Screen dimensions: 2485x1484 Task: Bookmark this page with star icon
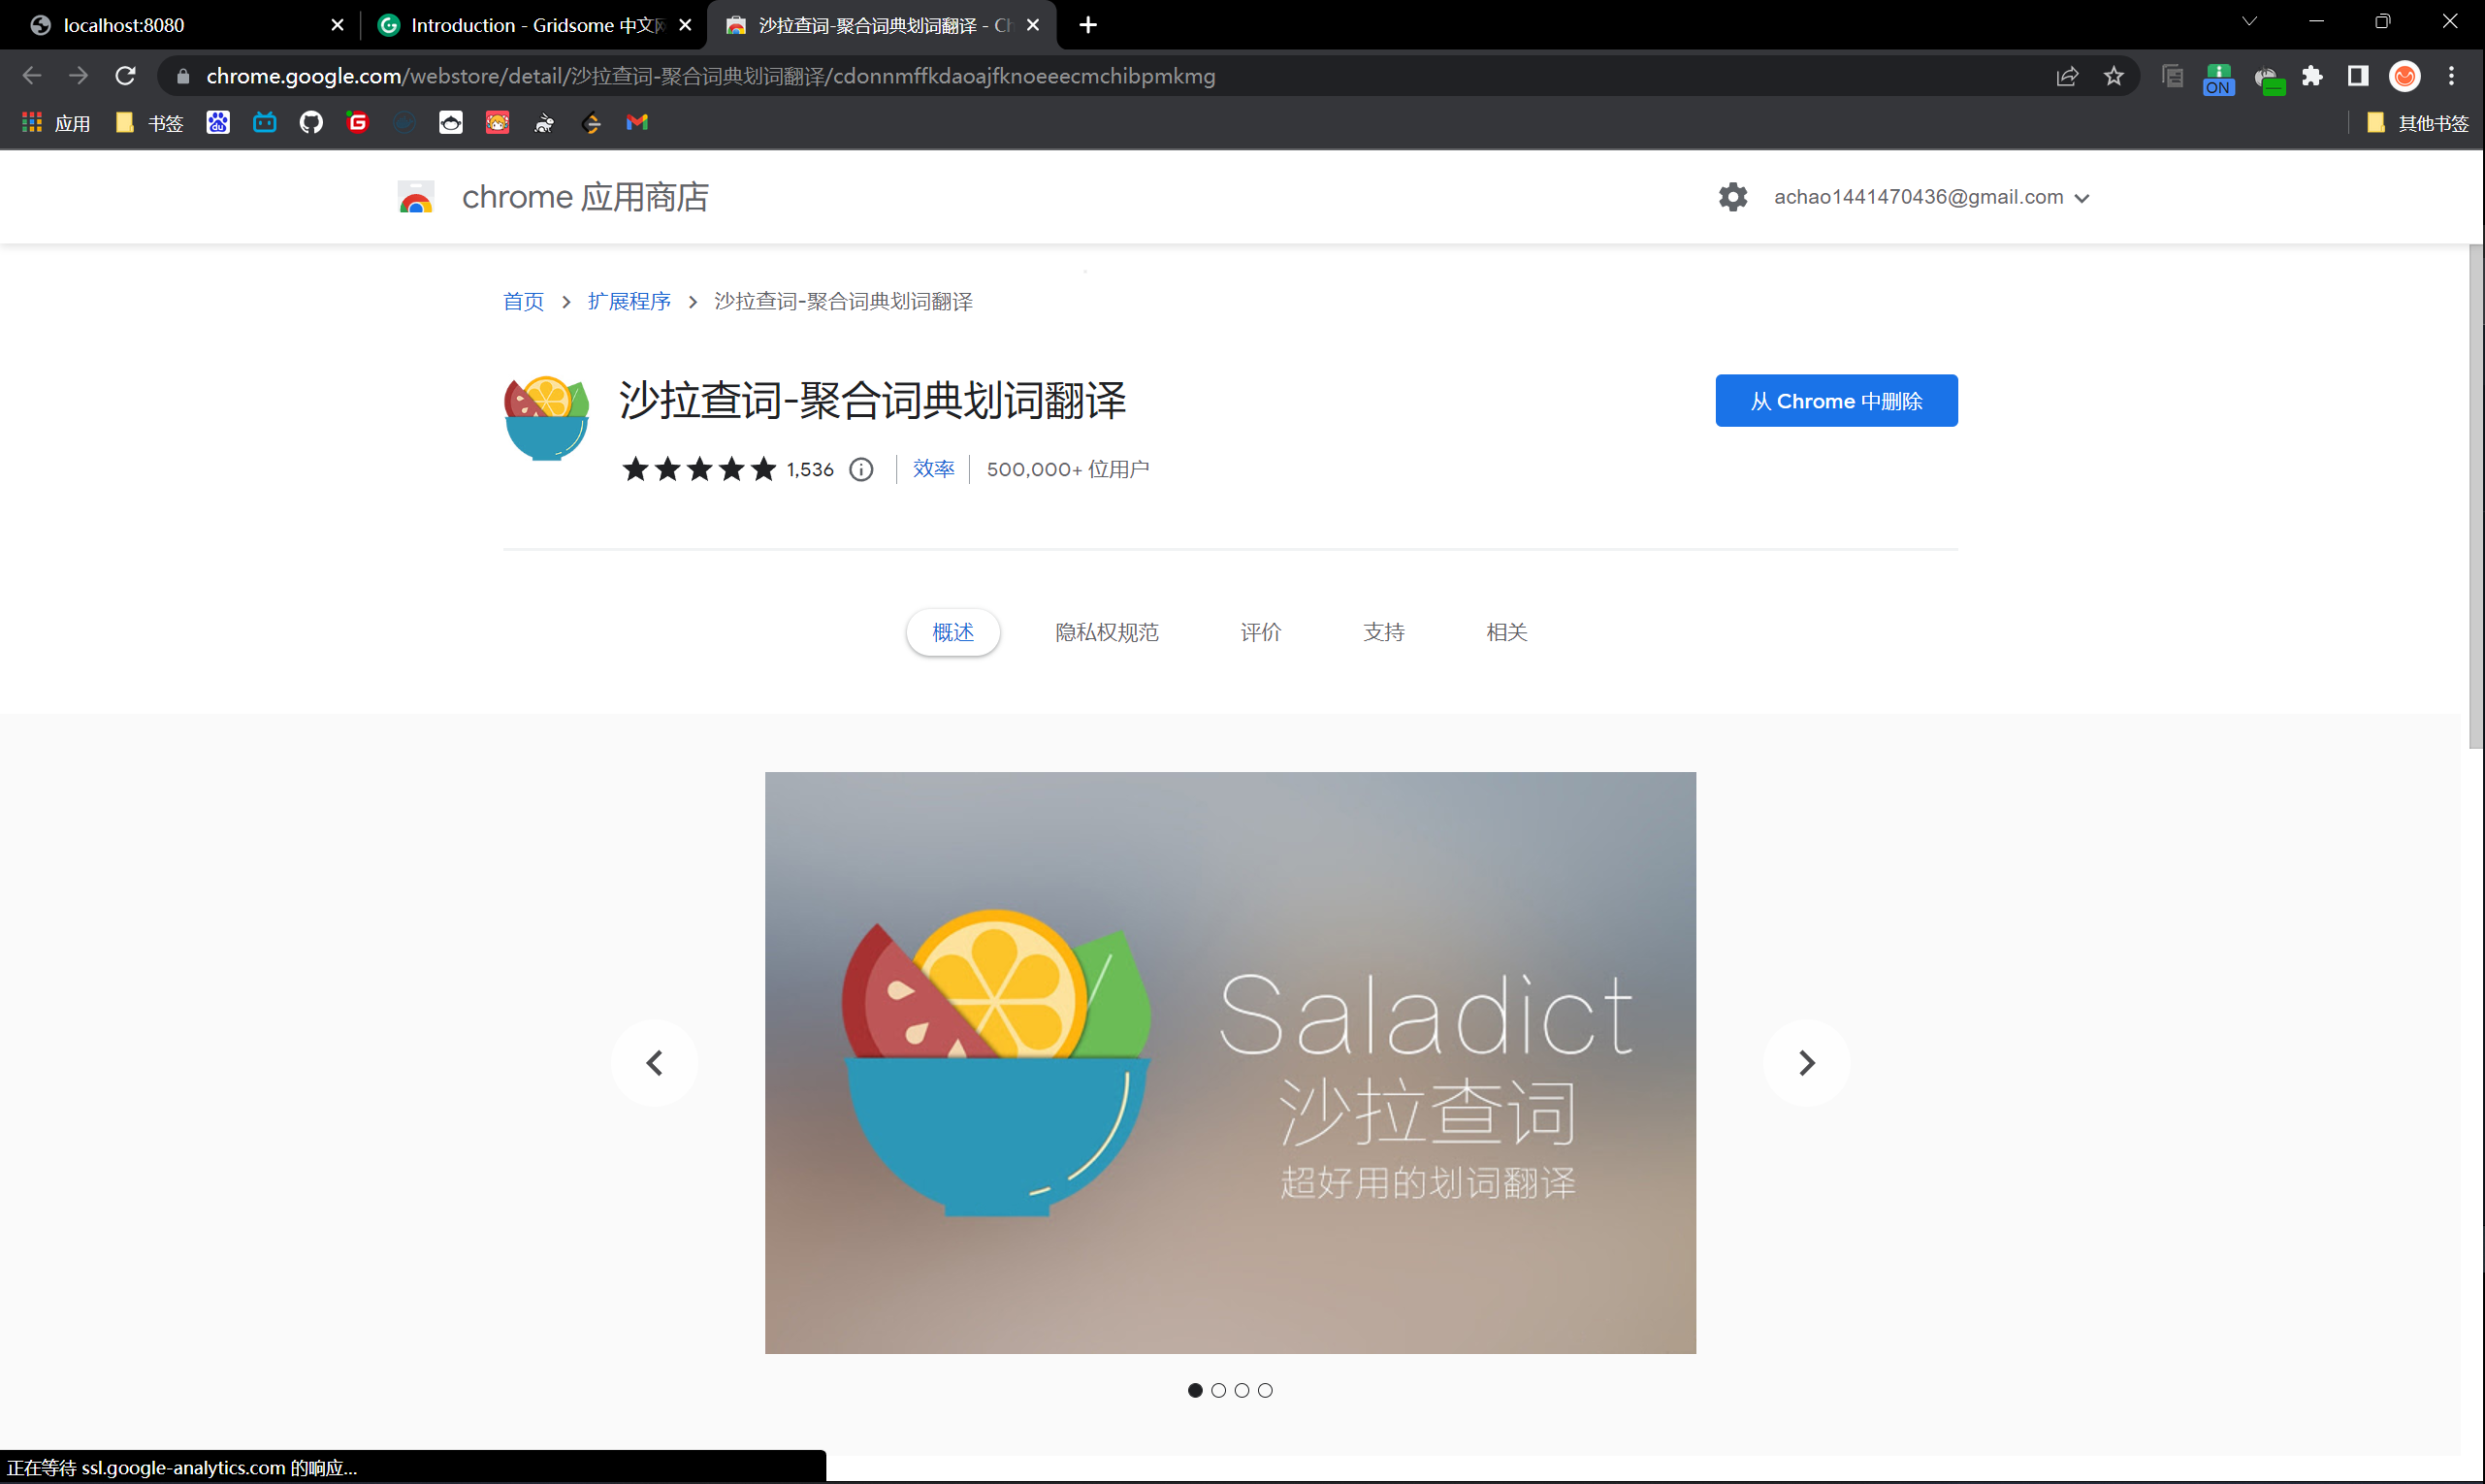tap(2113, 76)
